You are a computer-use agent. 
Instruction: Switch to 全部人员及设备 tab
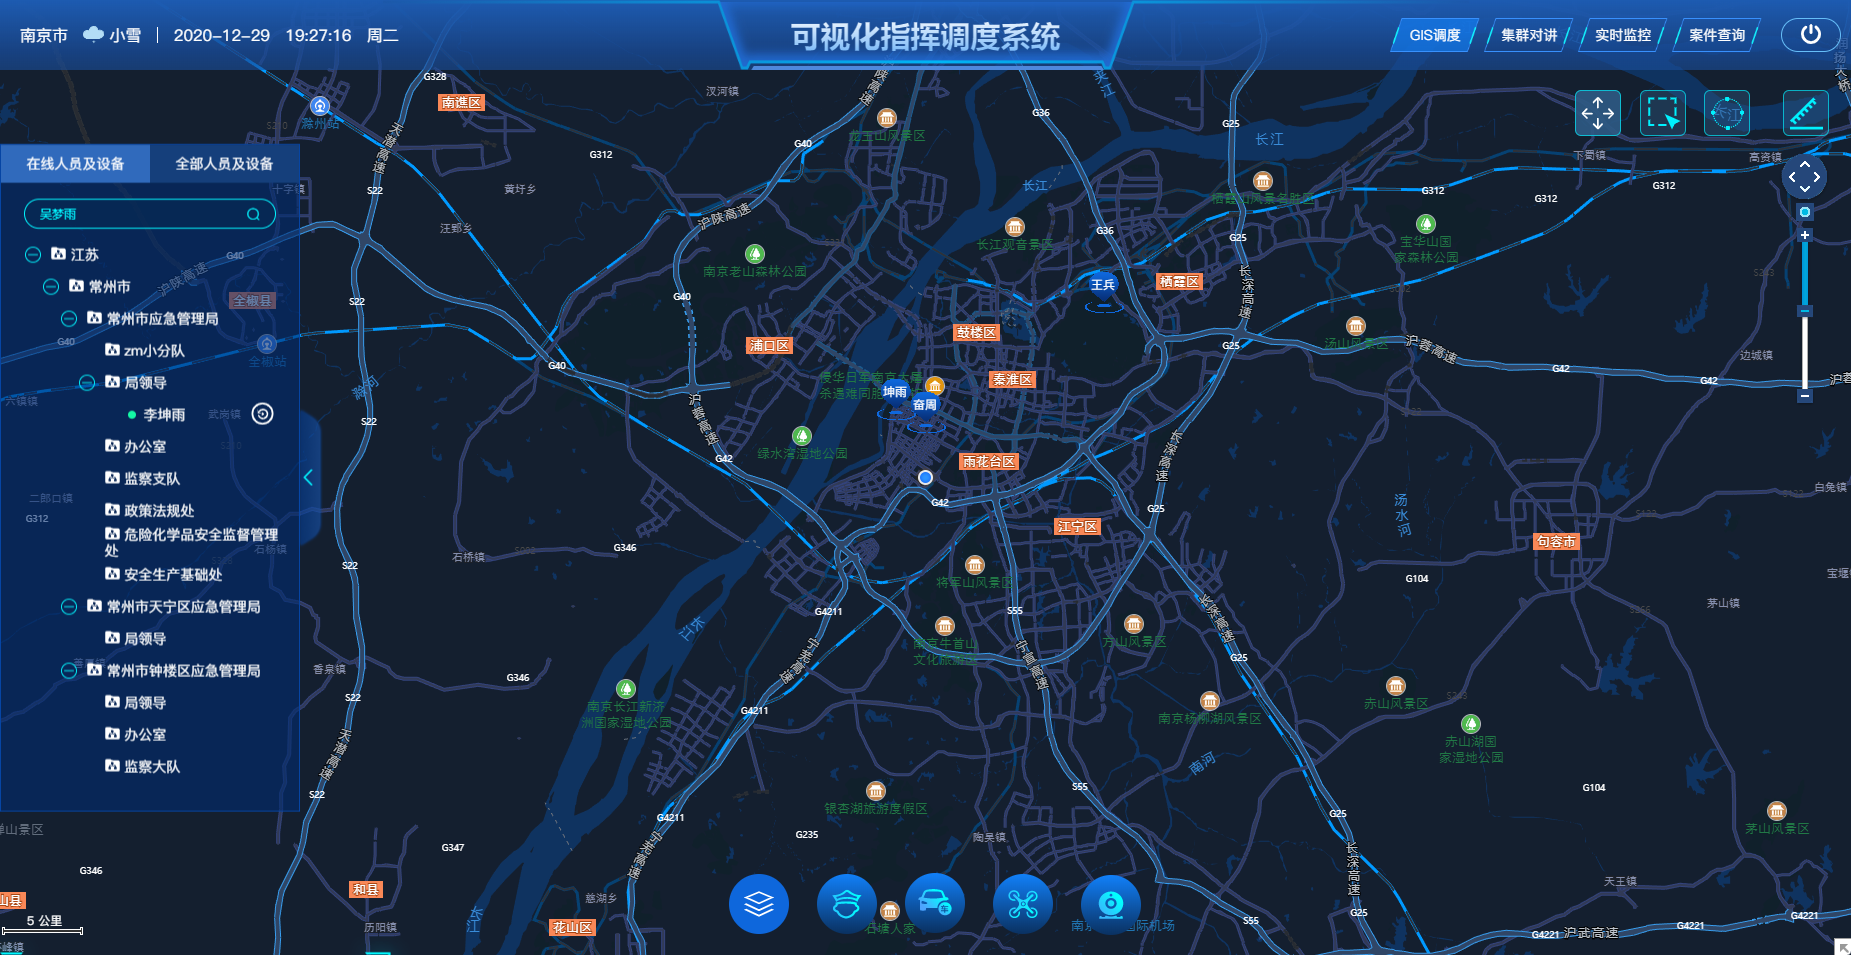(x=224, y=163)
